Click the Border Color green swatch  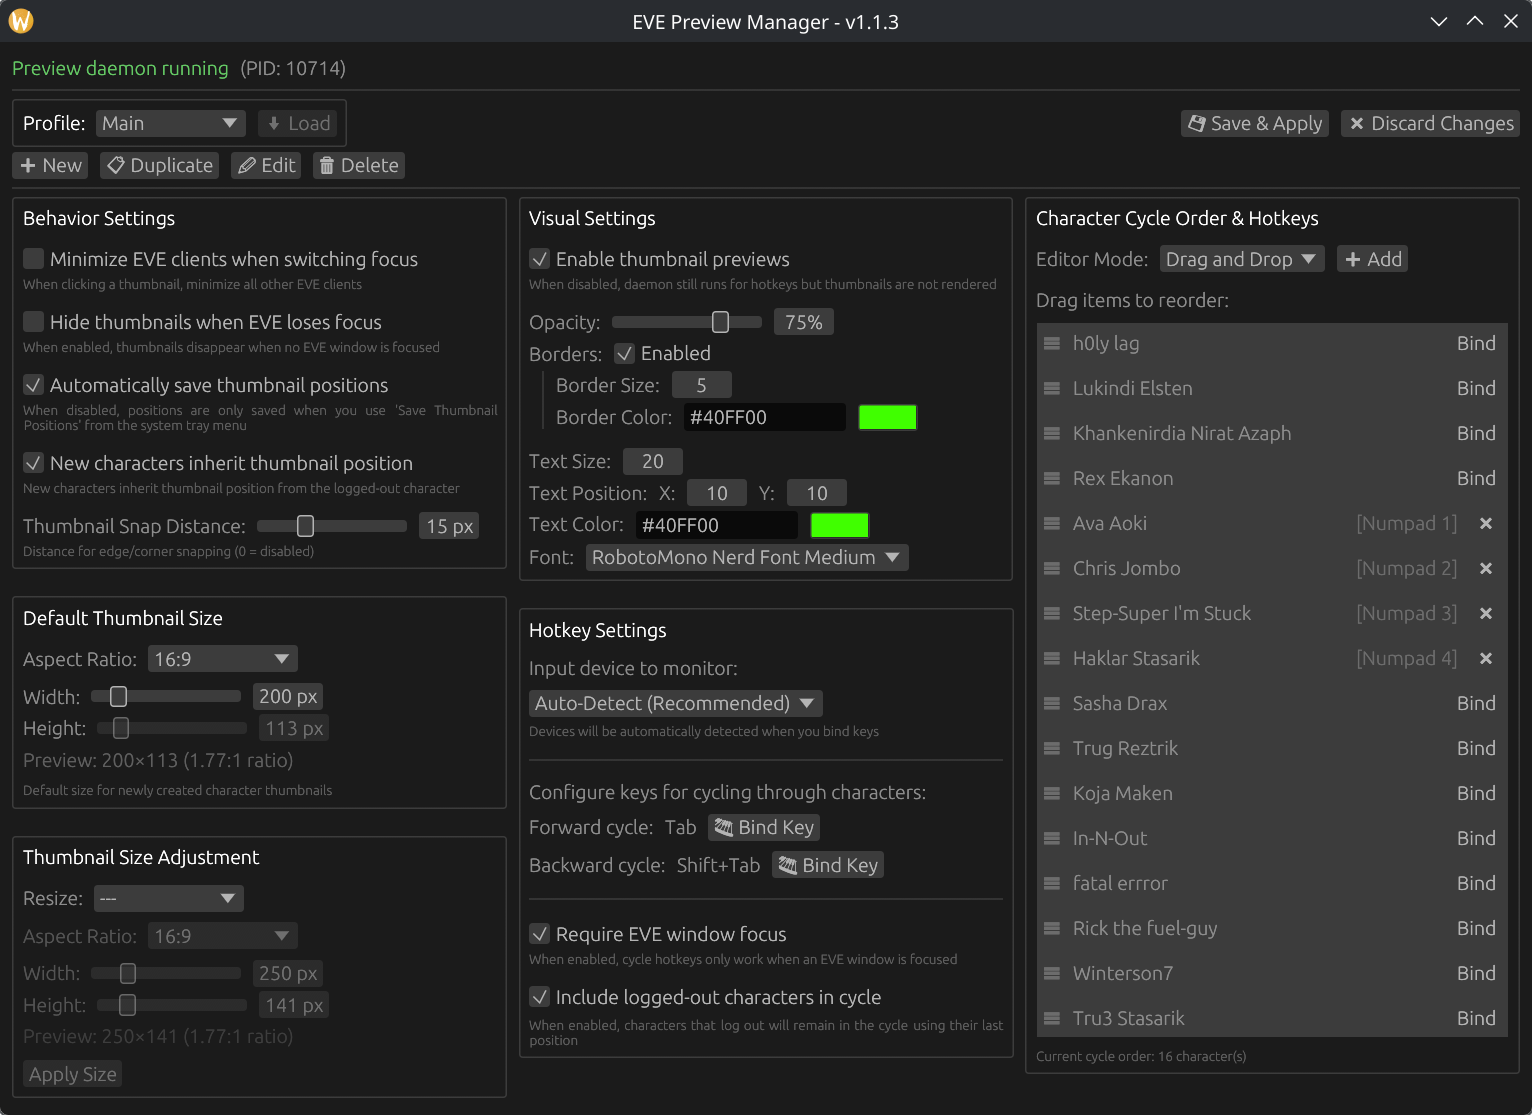(887, 417)
